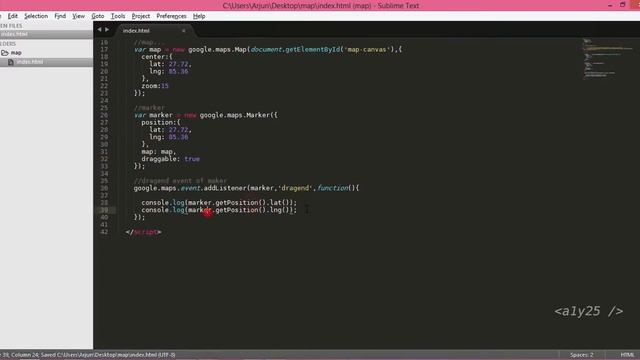
Task: Click console.log line with lng()
Action: [219, 210]
